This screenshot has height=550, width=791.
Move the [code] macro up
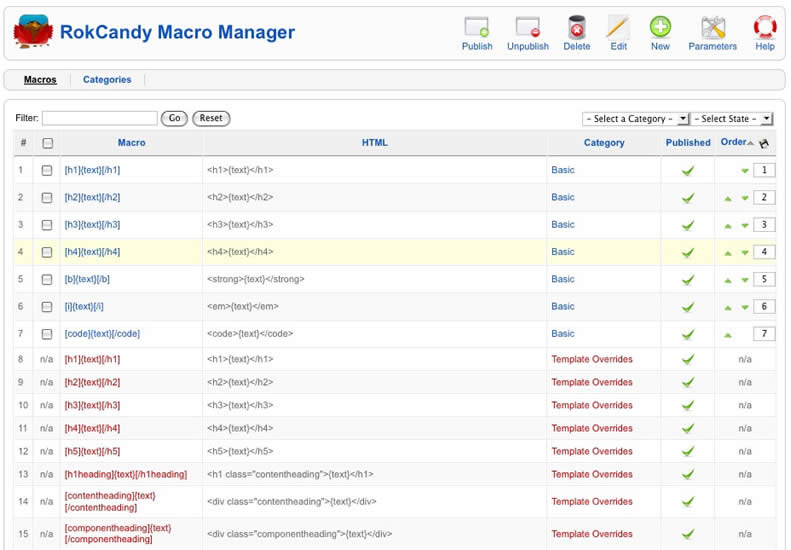click(727, 335)
